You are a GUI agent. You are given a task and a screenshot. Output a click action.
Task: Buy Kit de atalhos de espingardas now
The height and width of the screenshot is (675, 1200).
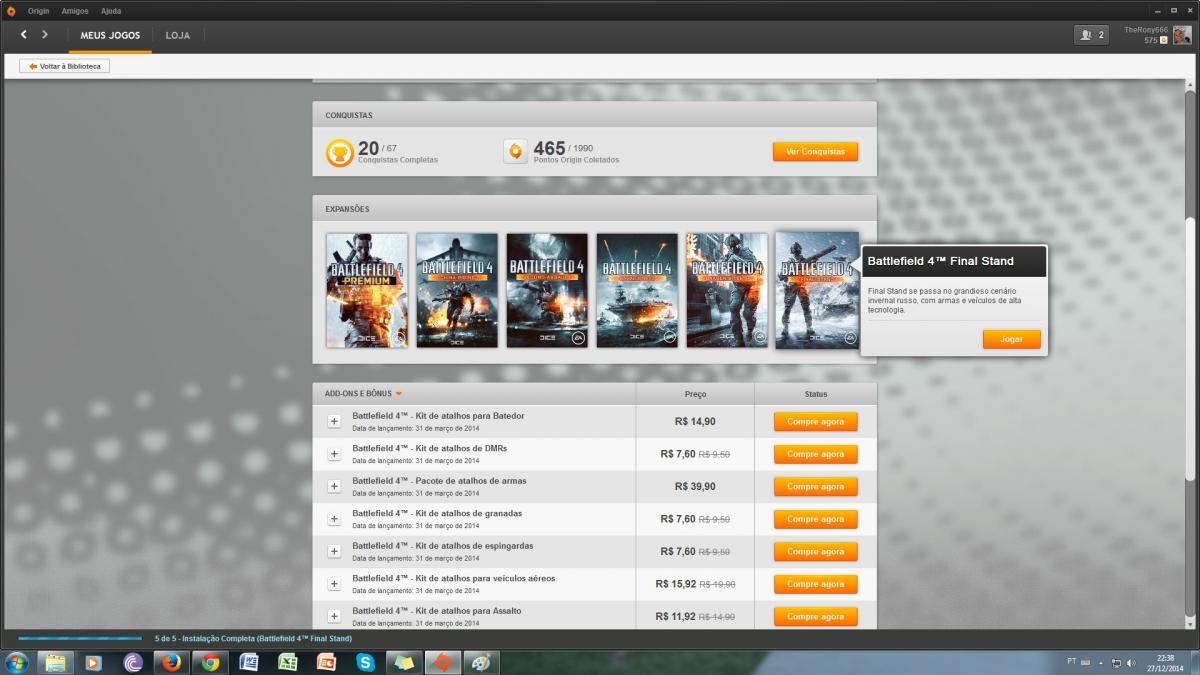(815, 552)
